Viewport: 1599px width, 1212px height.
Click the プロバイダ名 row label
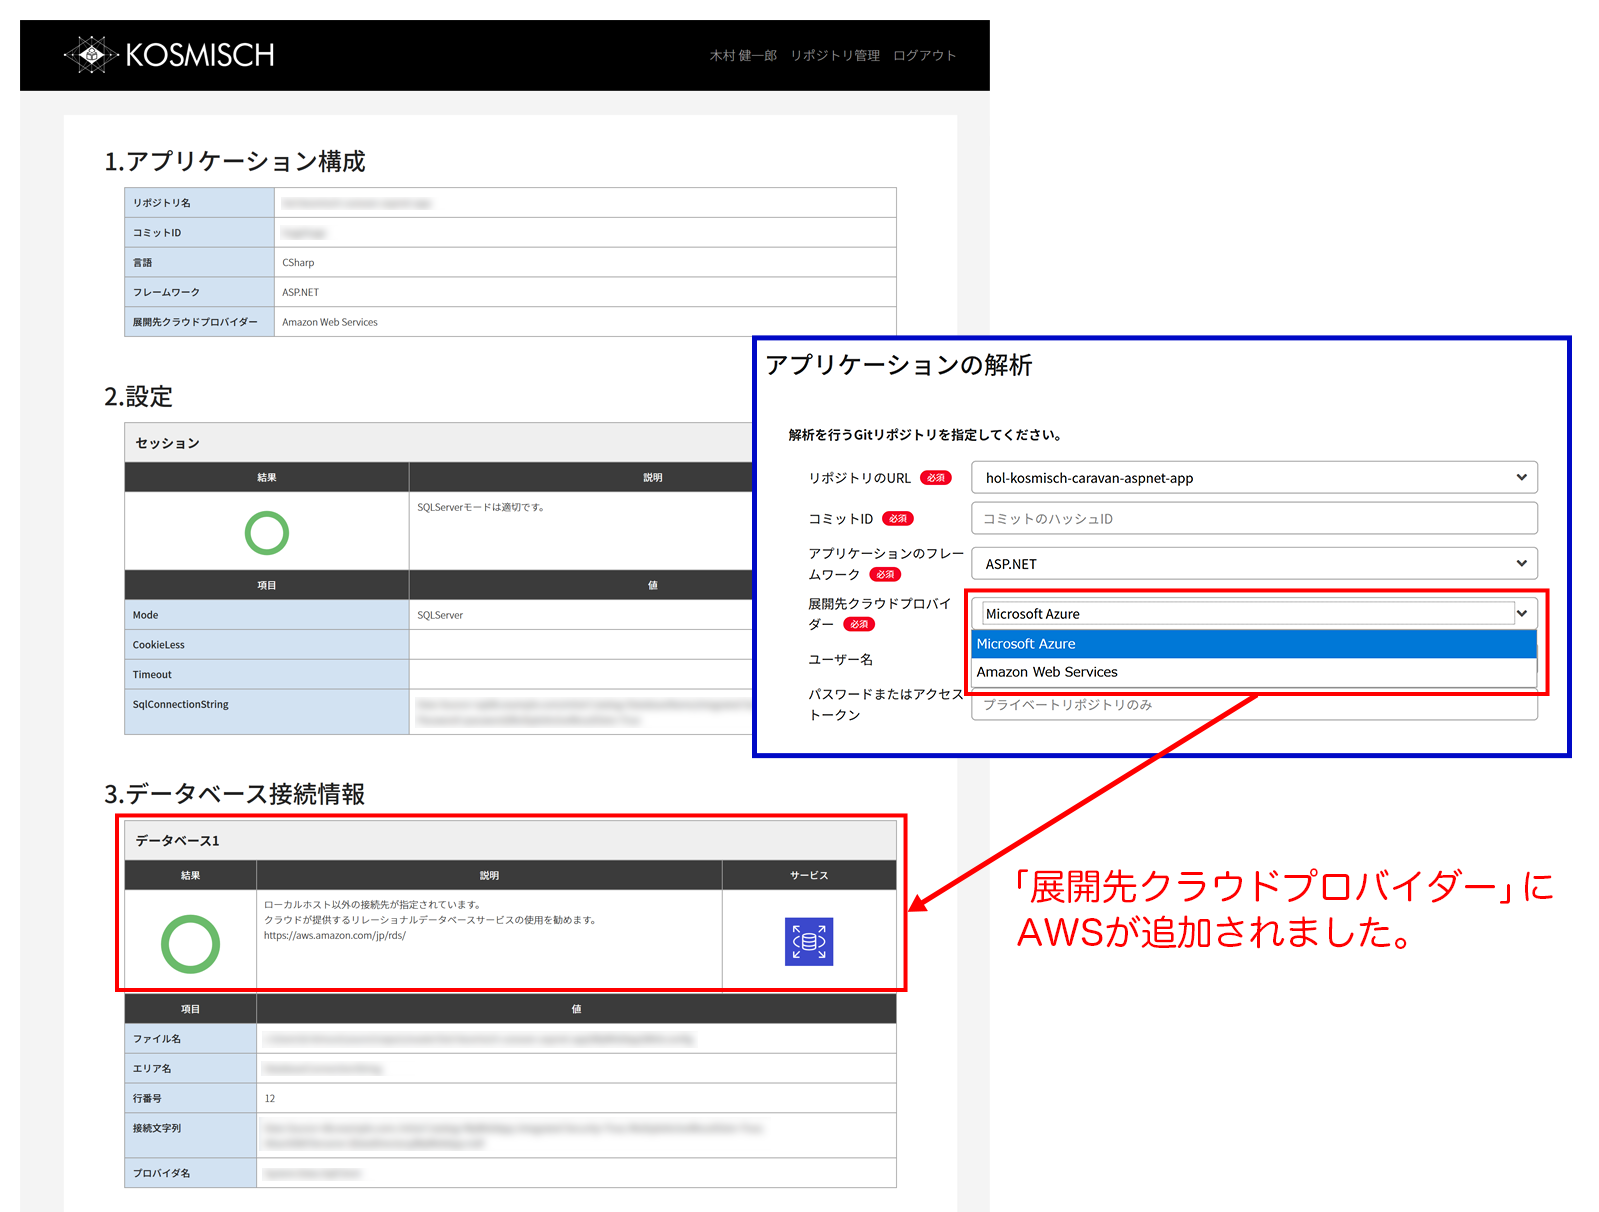(x=190, y=1173)
